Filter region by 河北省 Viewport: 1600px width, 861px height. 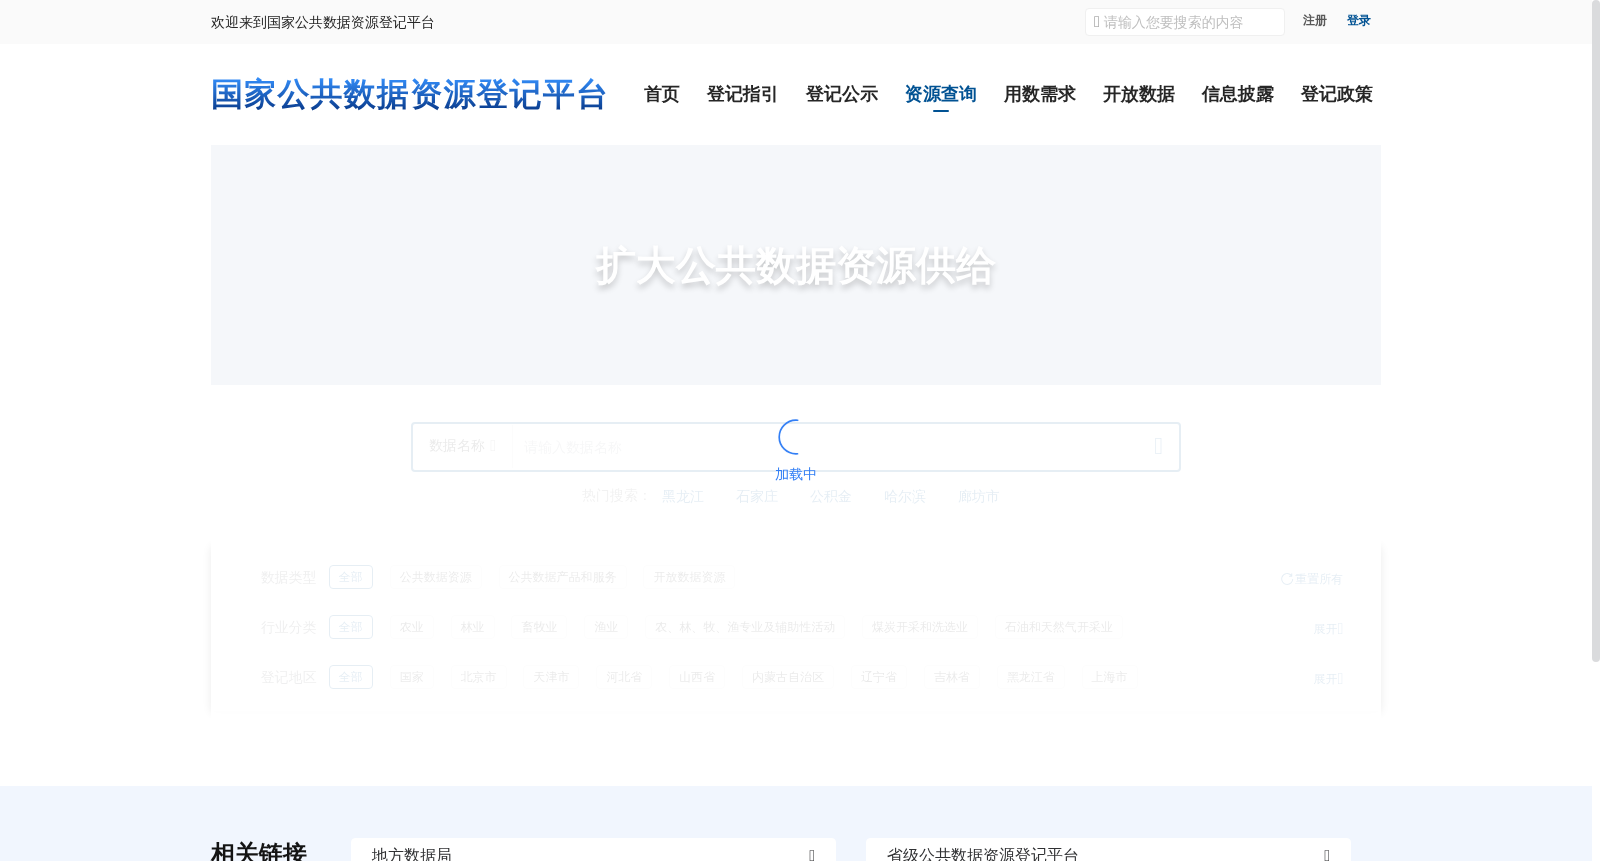(624, 677)
